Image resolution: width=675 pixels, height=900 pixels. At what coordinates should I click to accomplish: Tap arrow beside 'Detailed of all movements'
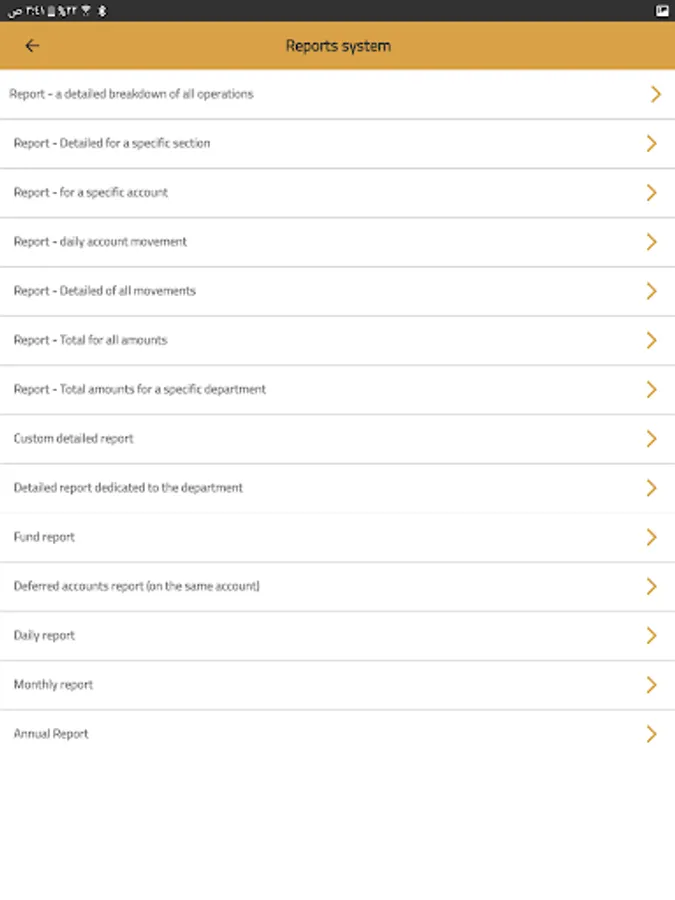652,291
